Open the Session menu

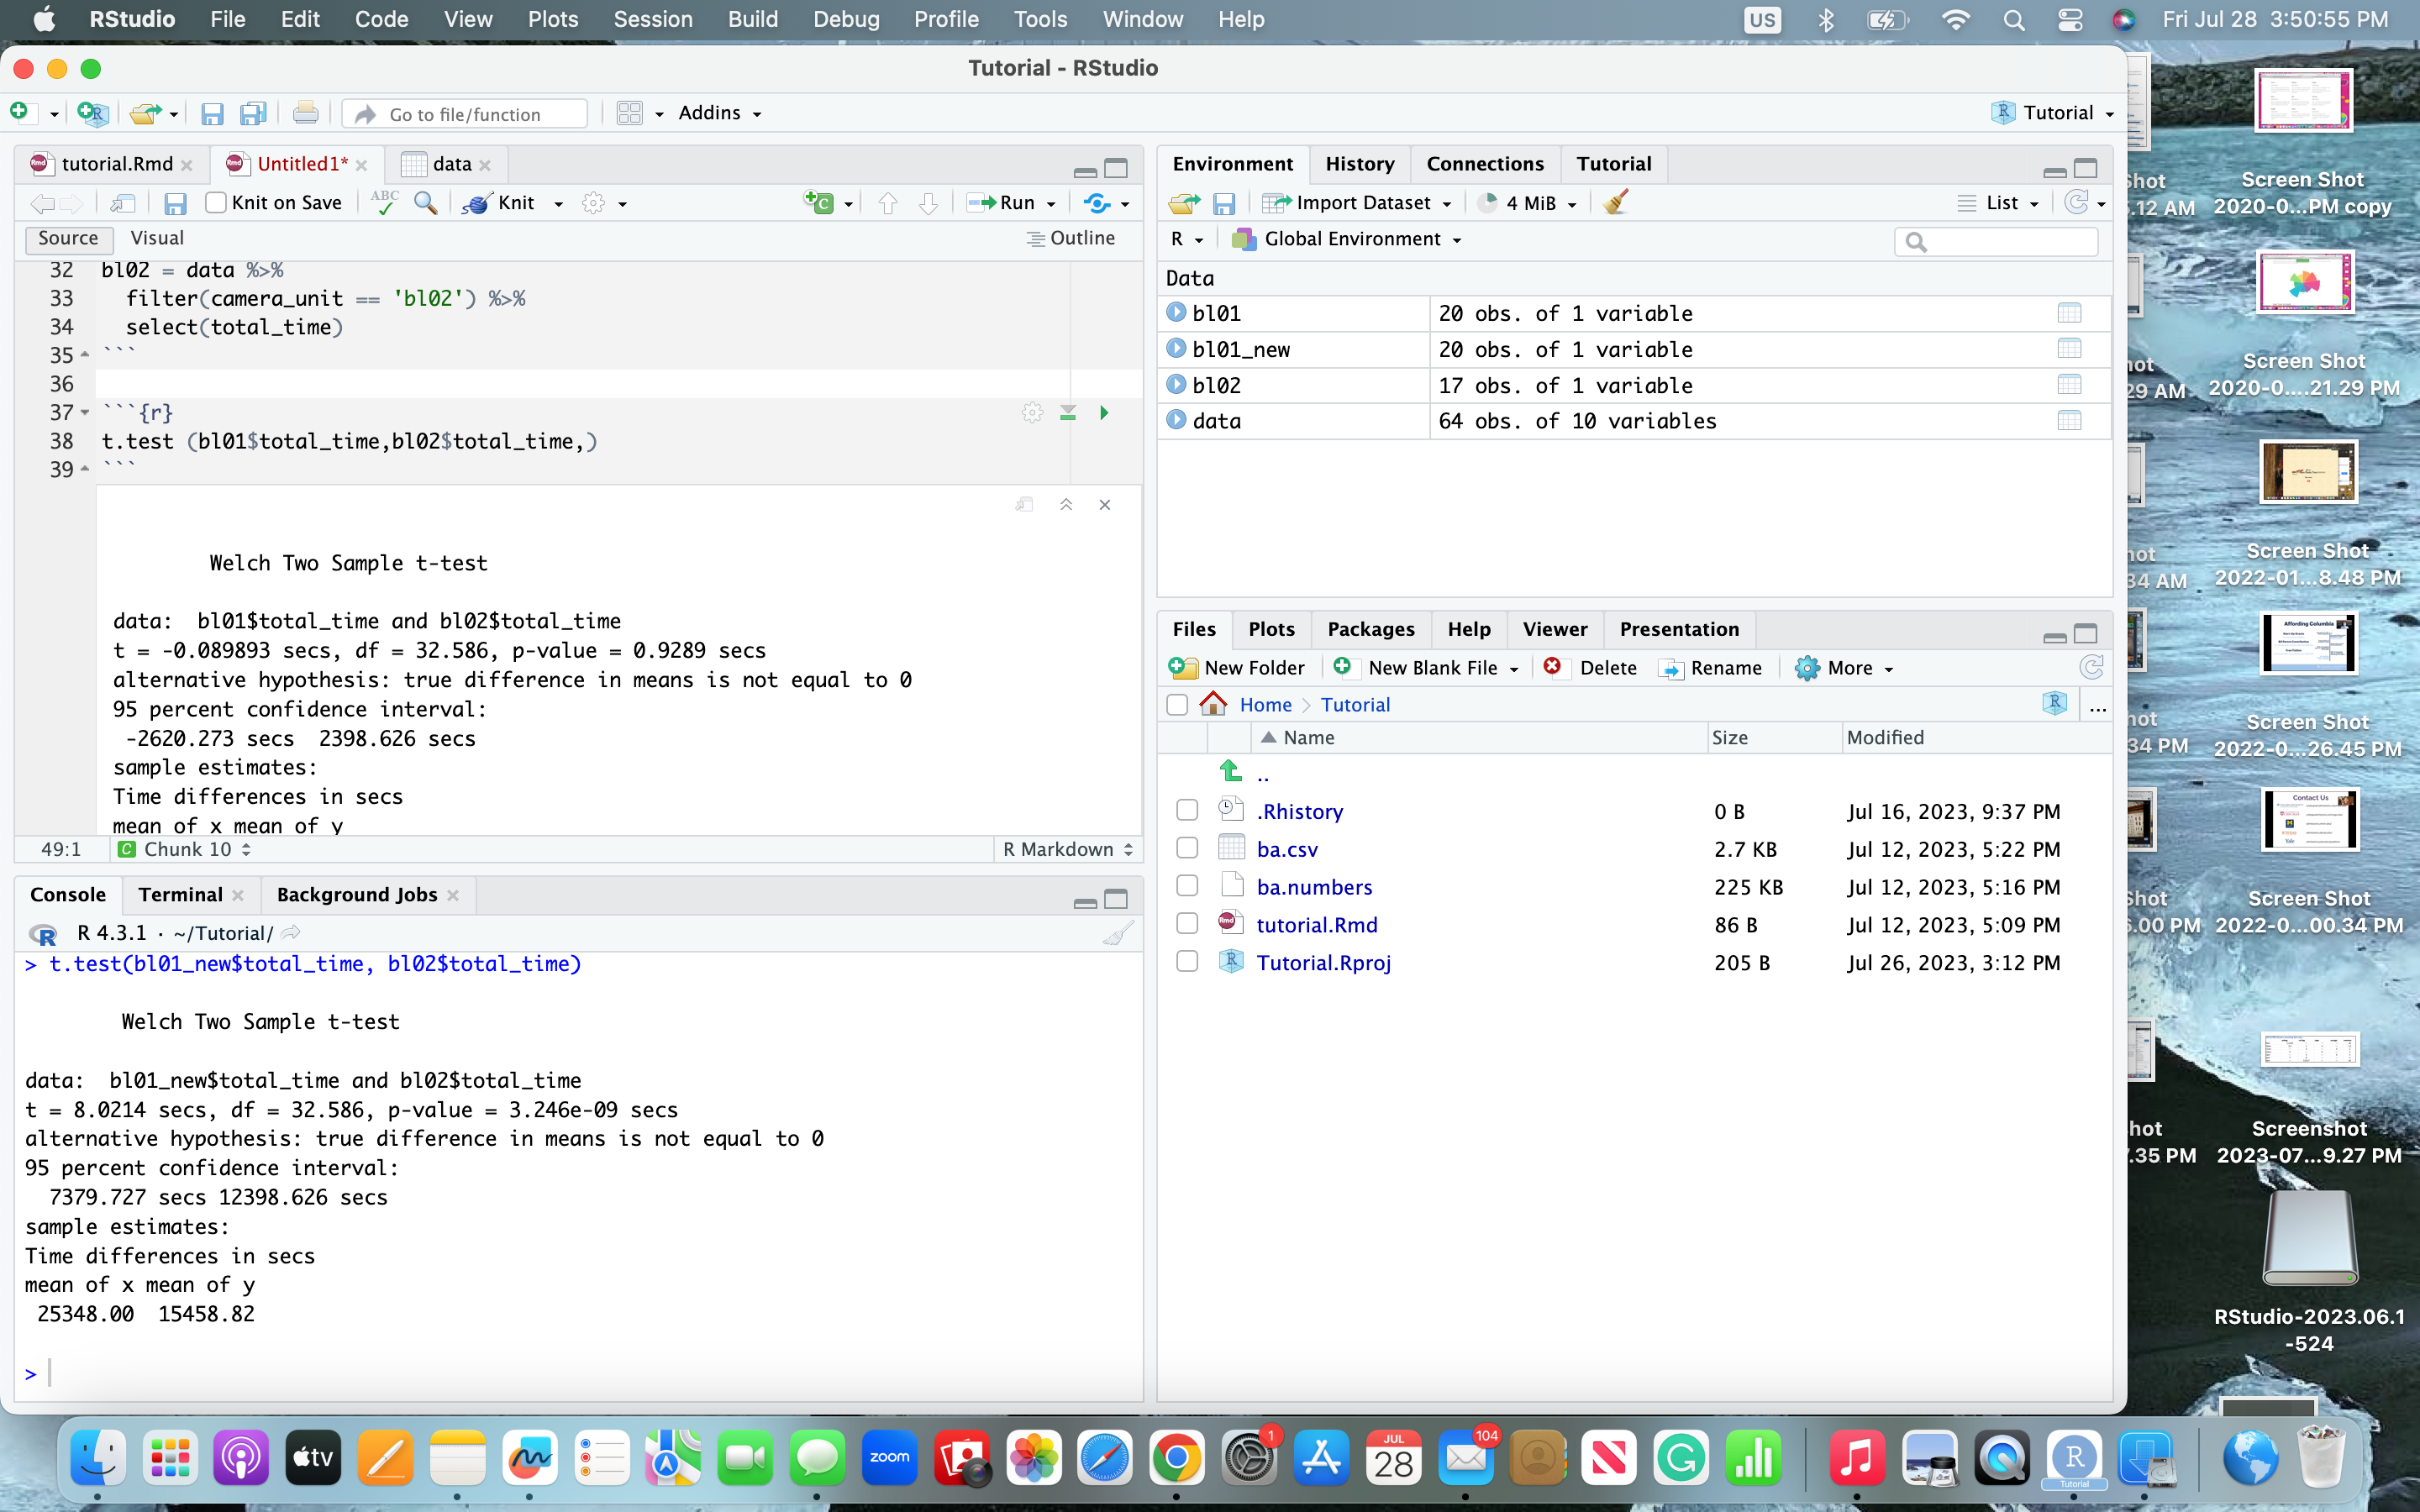coord(652,19)
